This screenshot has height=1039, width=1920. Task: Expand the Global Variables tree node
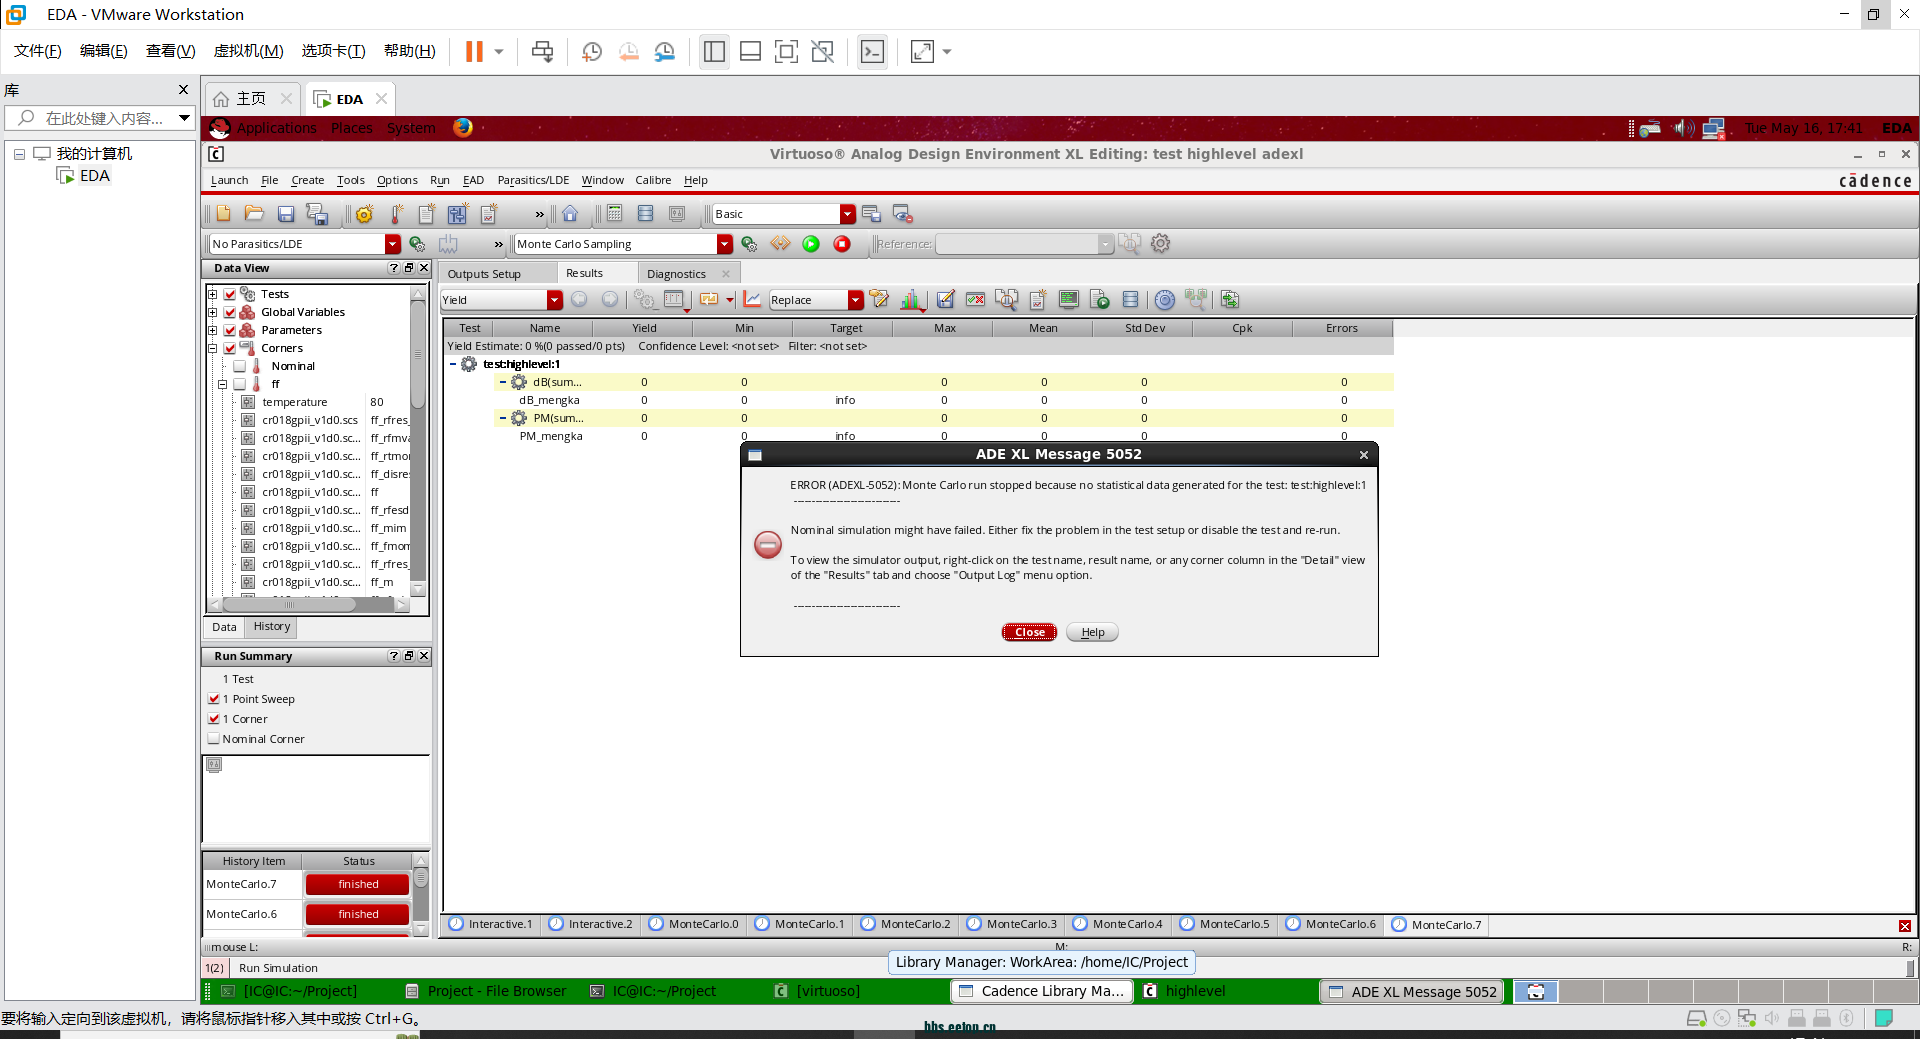coord(212,312)
